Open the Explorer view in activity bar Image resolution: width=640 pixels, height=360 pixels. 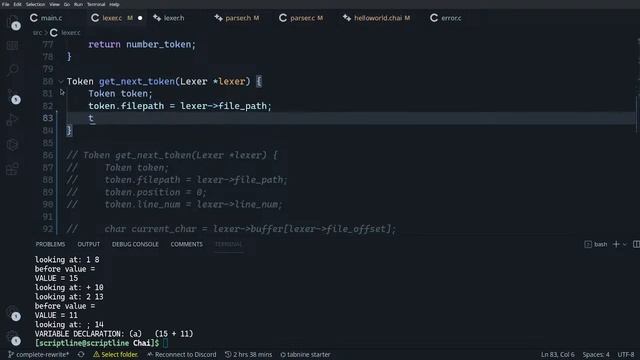tap(13, 22)
